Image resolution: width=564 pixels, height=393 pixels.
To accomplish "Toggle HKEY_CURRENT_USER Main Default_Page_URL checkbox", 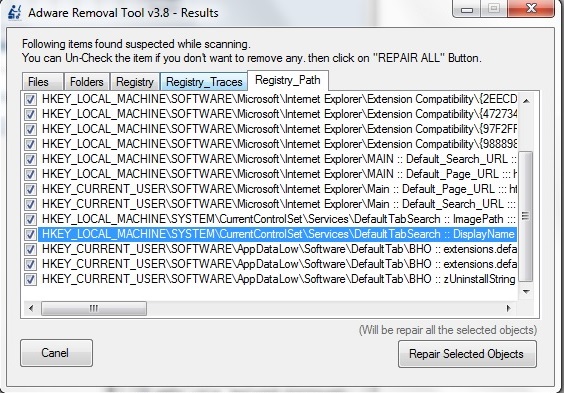I will (30, 189).
